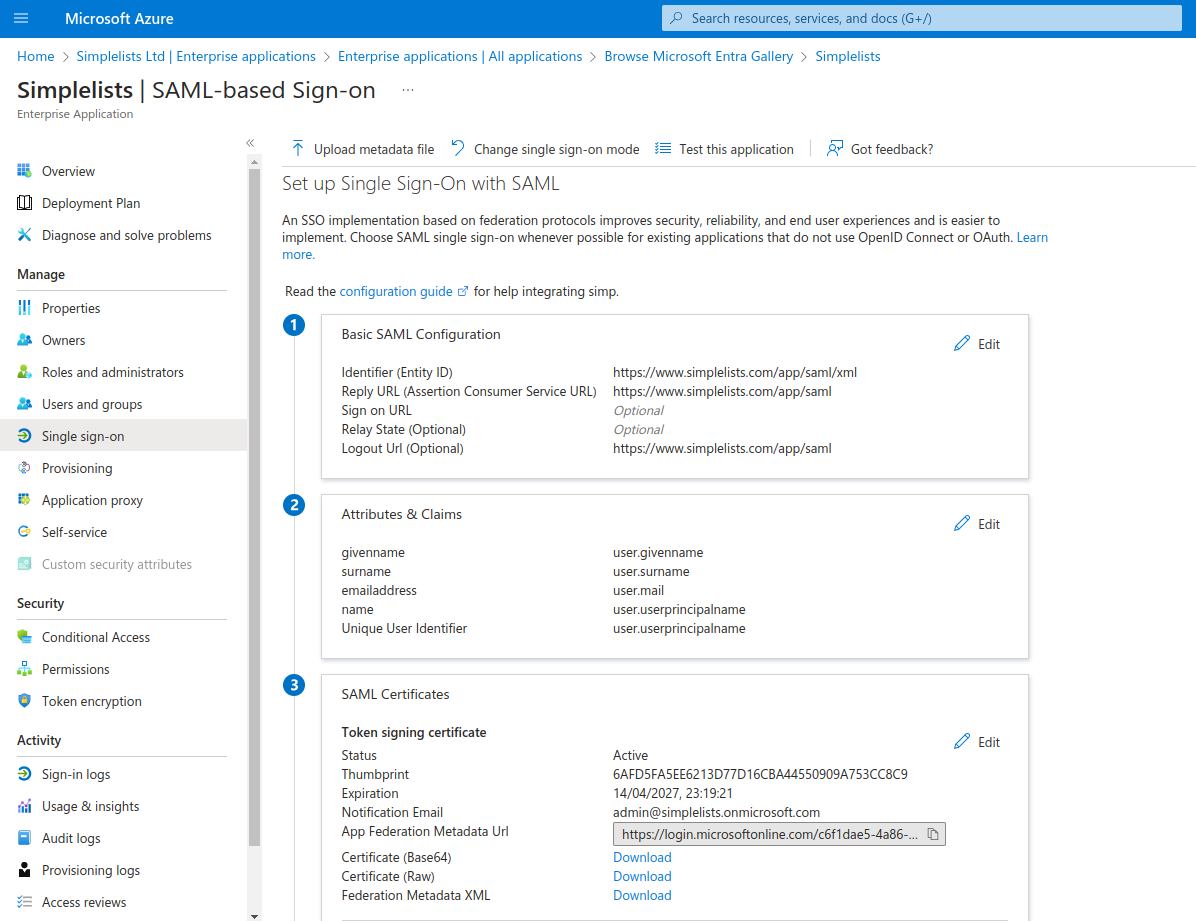Click the Self-service icon
The image size is (1196, 921).
24,532
